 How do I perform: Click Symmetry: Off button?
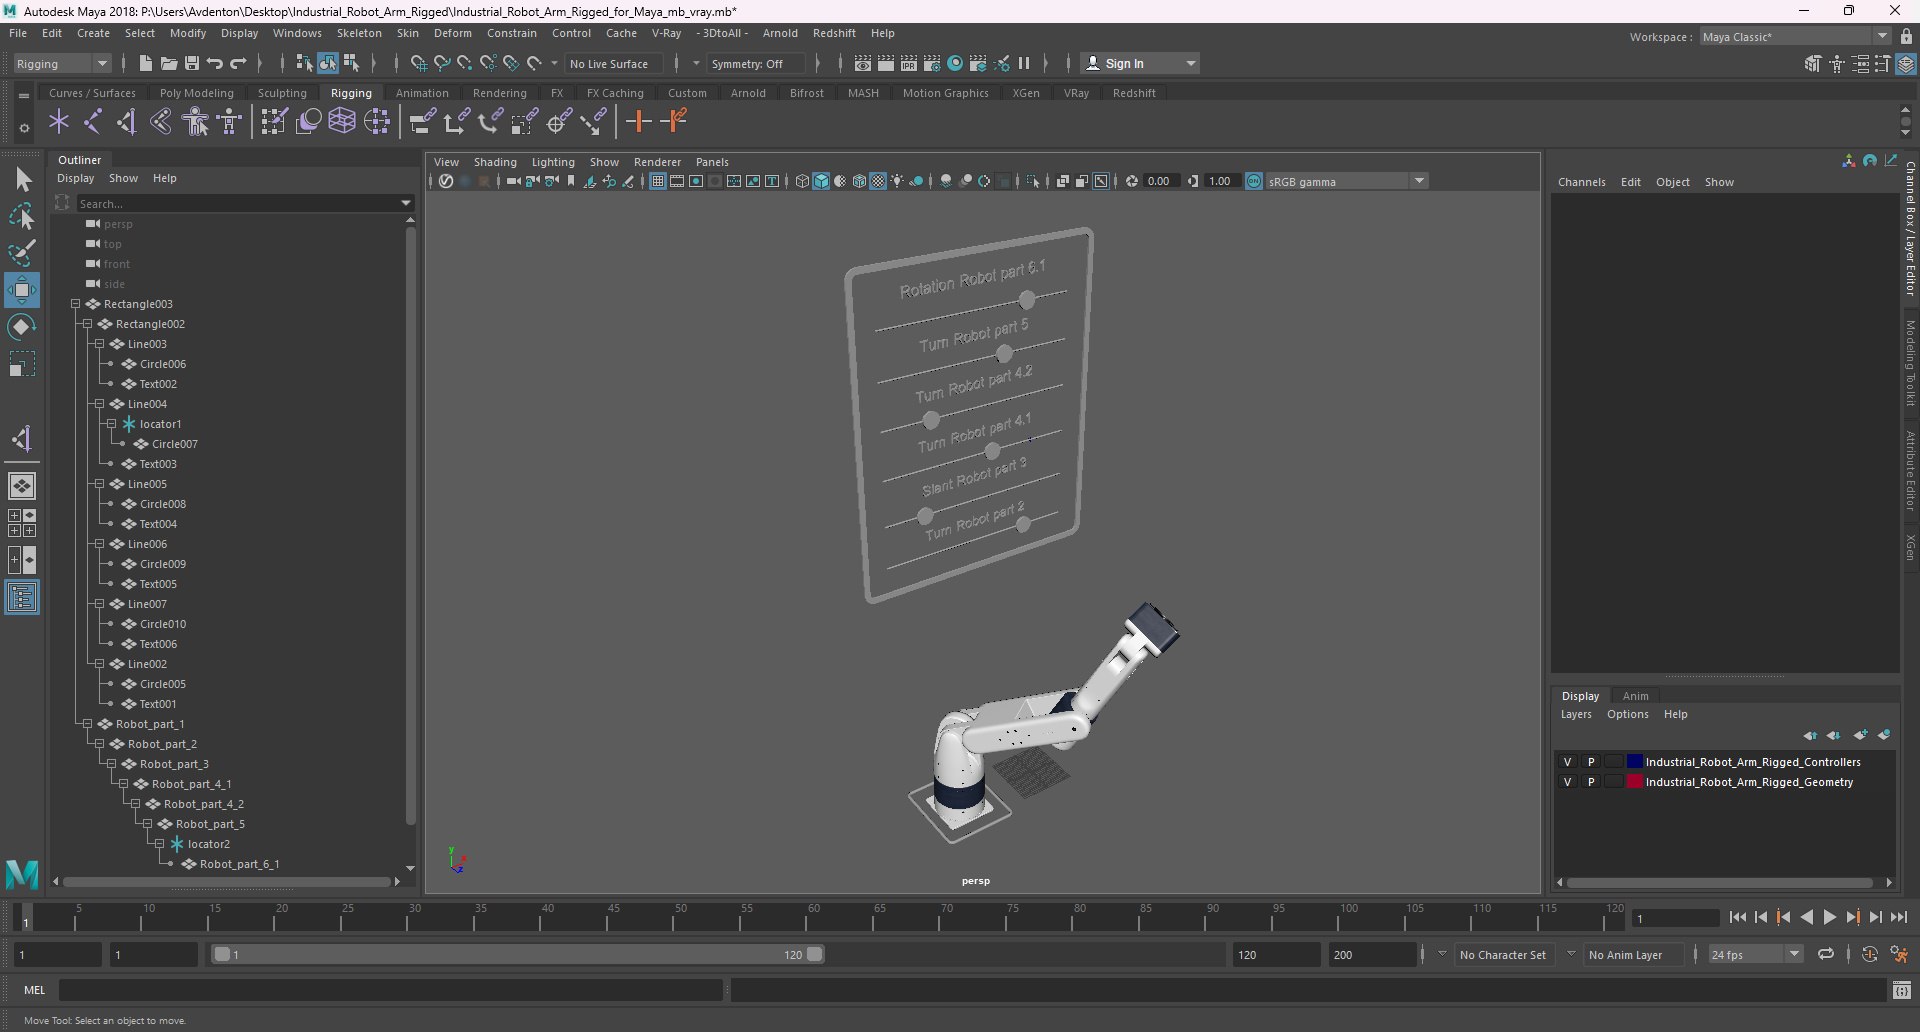tap(755, 63)
